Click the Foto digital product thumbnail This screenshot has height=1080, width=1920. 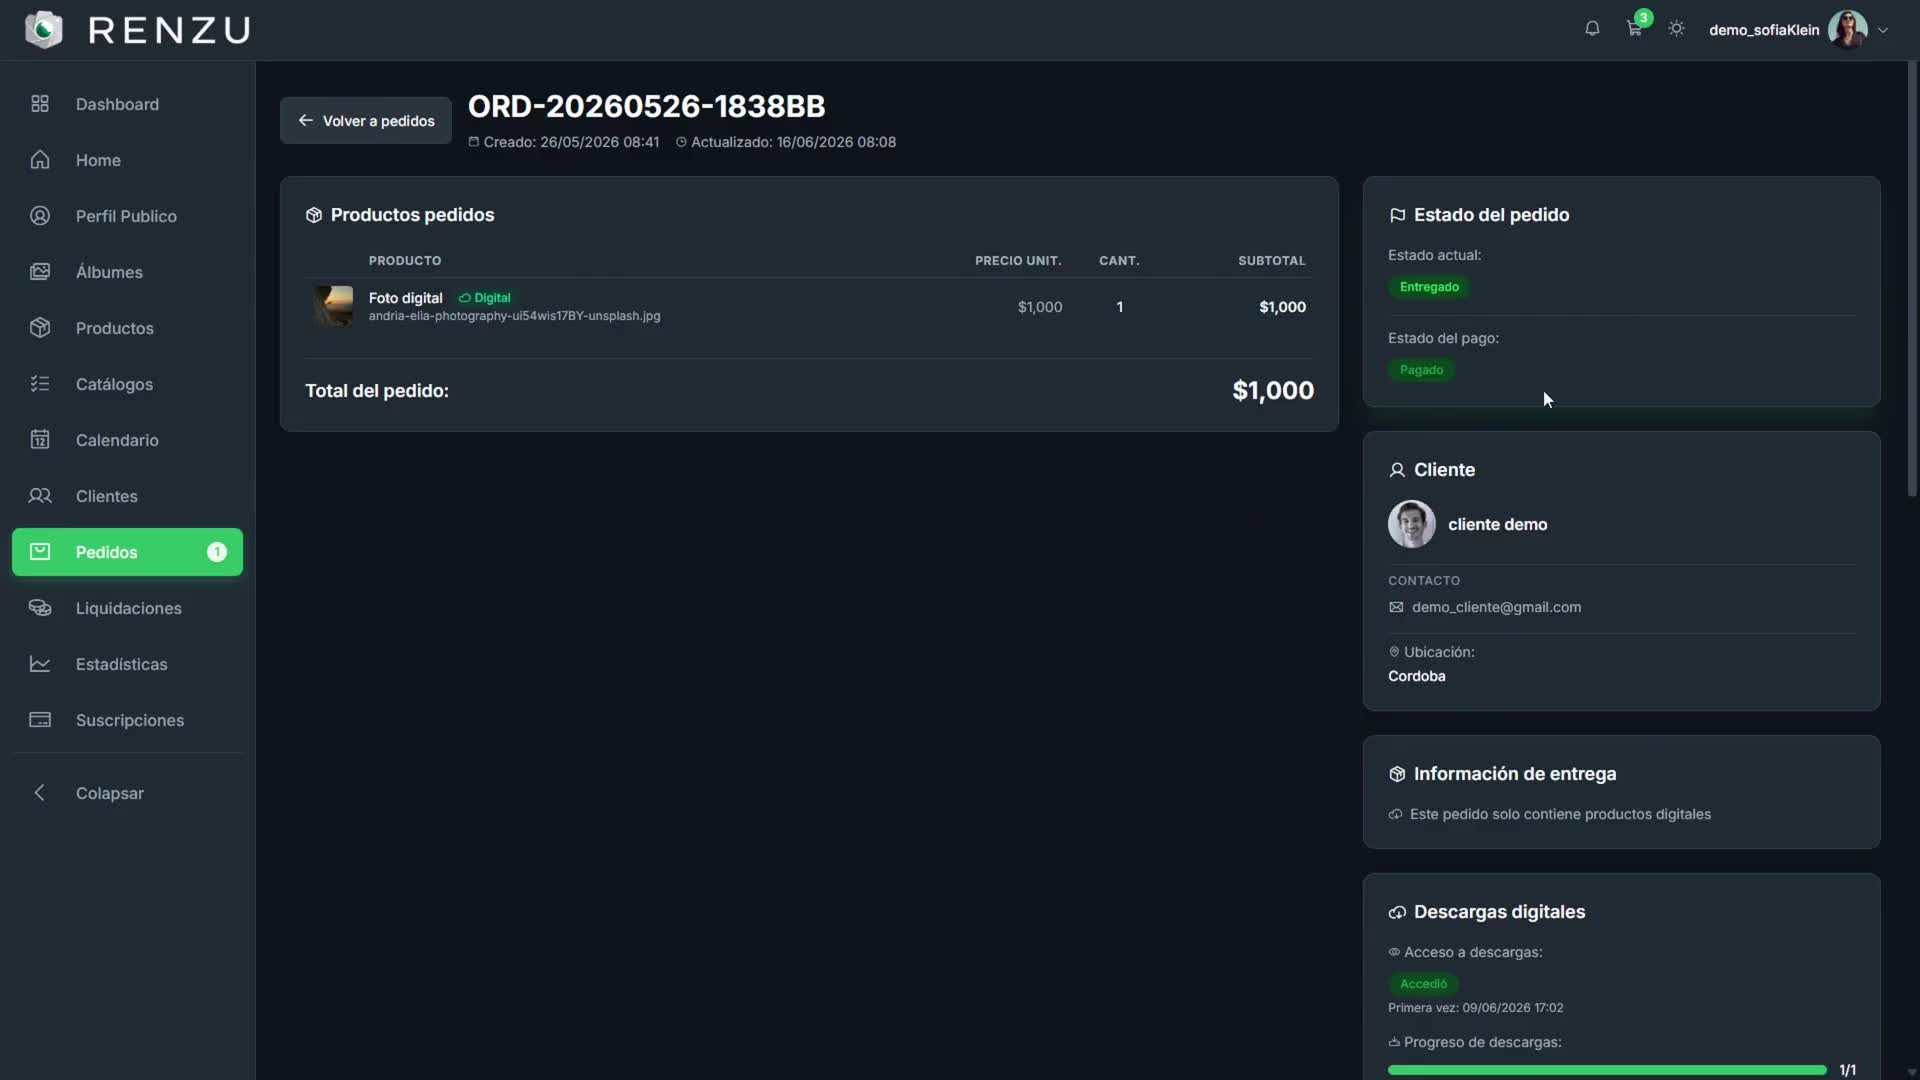[332, 306]
